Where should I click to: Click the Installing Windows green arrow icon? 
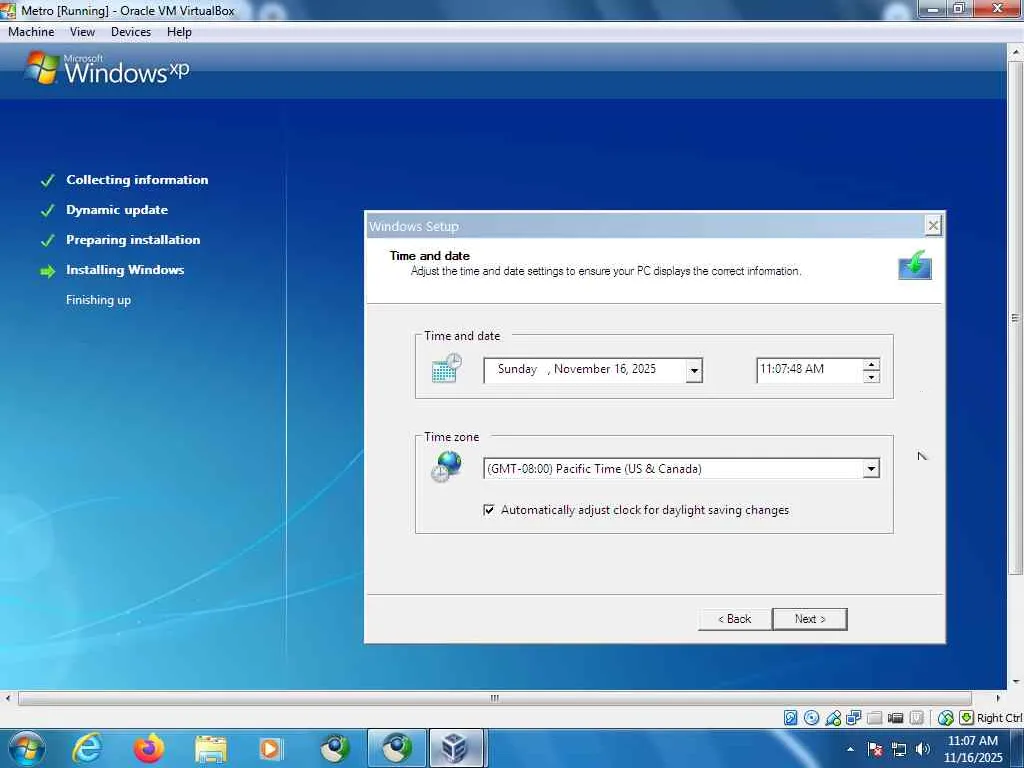point(48,271)
